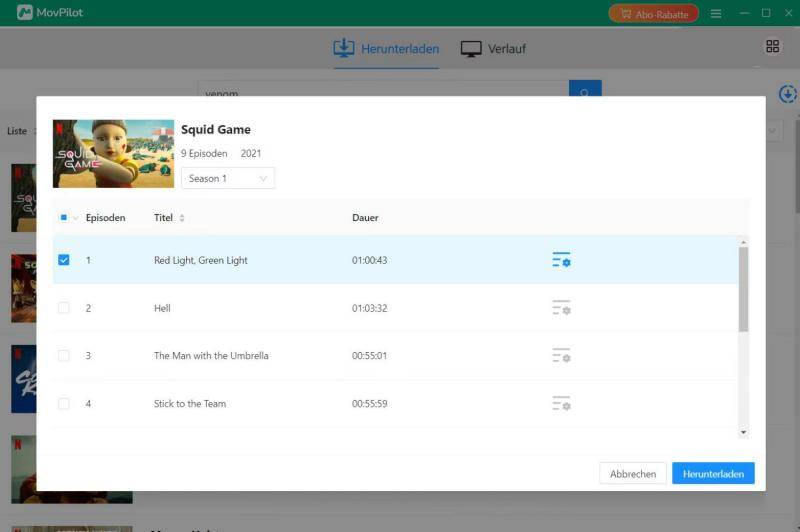The height and width of the screenshot is (532, 800).
Task: Click the grid view icon
Action: (x=772, y=46)
